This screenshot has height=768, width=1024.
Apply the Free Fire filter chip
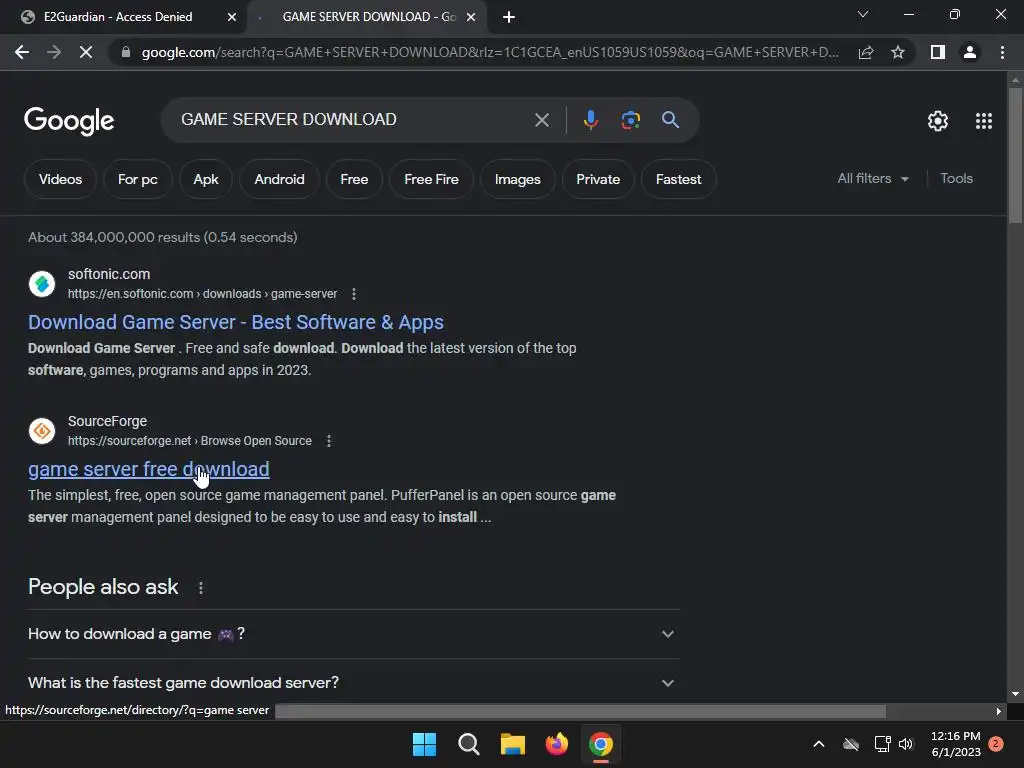431,179
